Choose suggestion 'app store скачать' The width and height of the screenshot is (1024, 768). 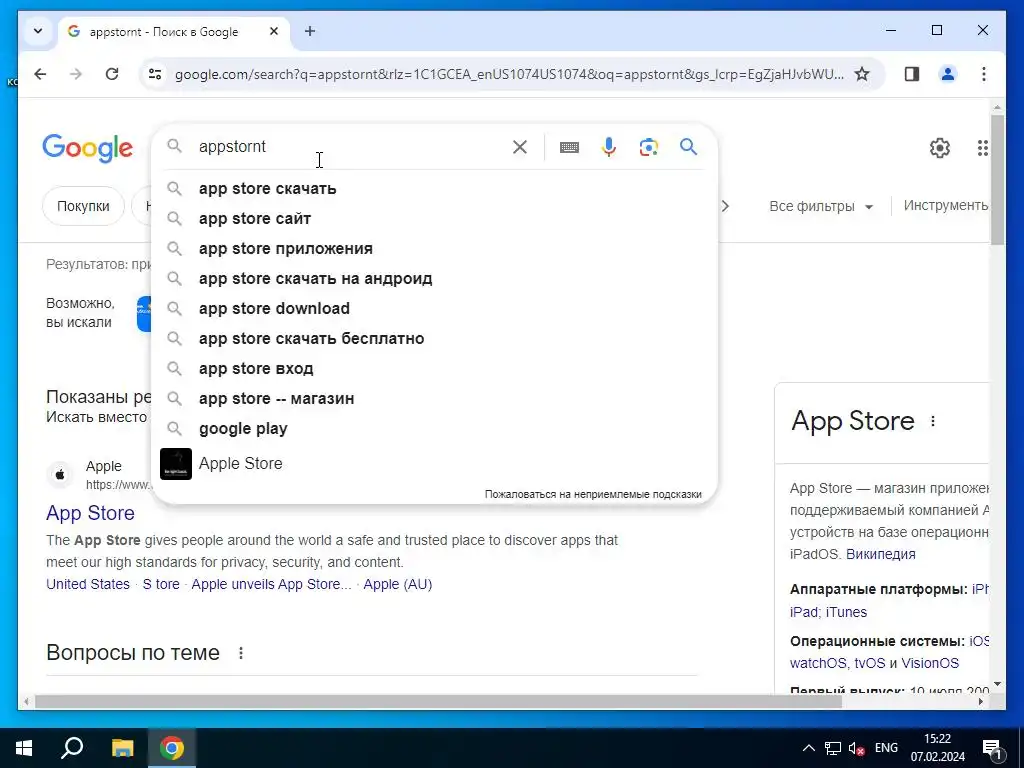point(434,189)
